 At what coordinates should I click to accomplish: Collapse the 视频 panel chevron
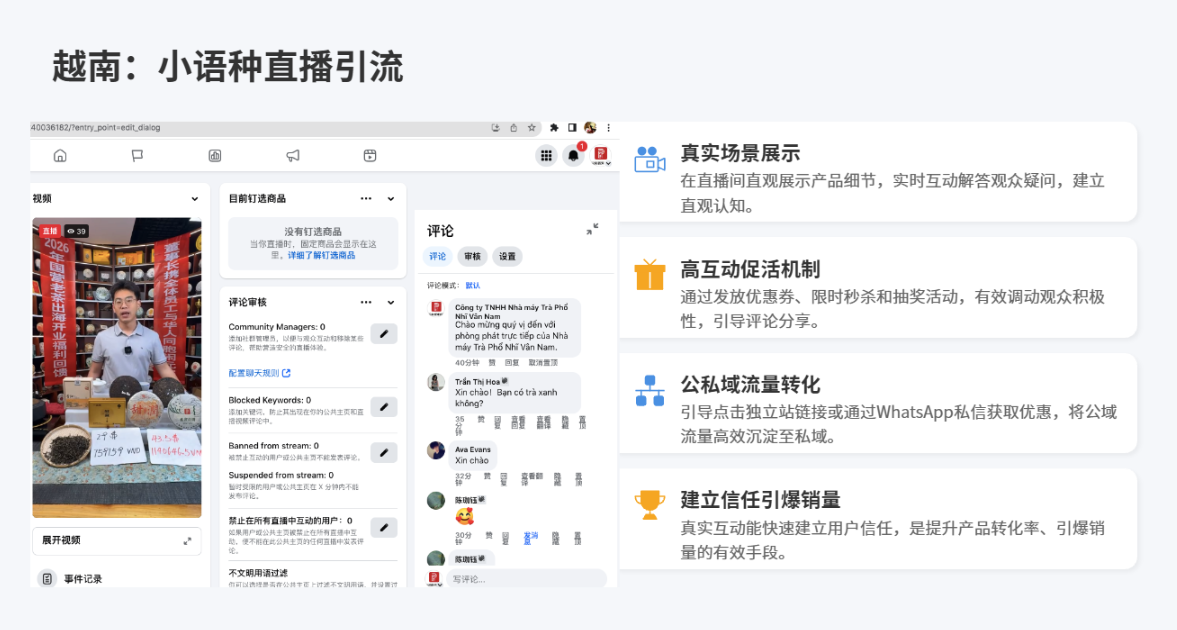click(194, 199)
